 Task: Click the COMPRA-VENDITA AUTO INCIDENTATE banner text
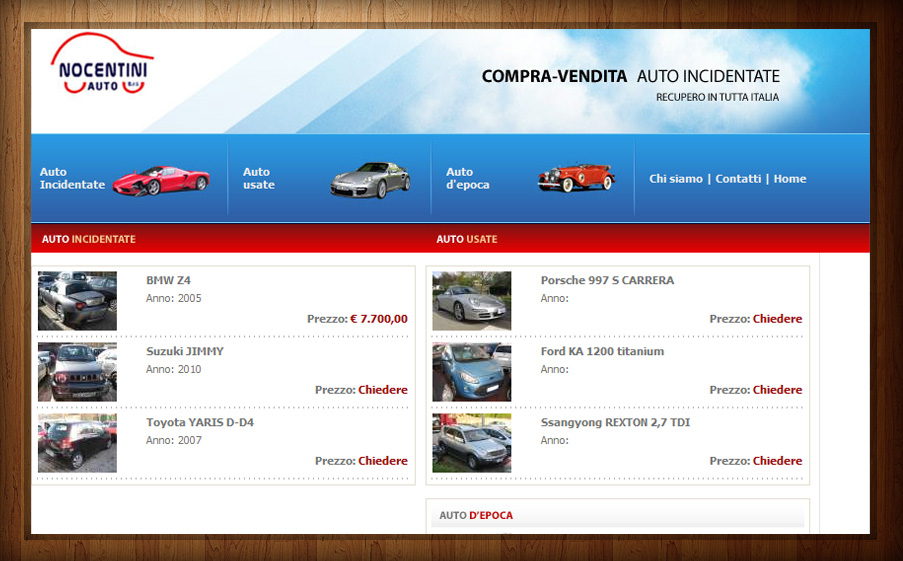point(631,76)
